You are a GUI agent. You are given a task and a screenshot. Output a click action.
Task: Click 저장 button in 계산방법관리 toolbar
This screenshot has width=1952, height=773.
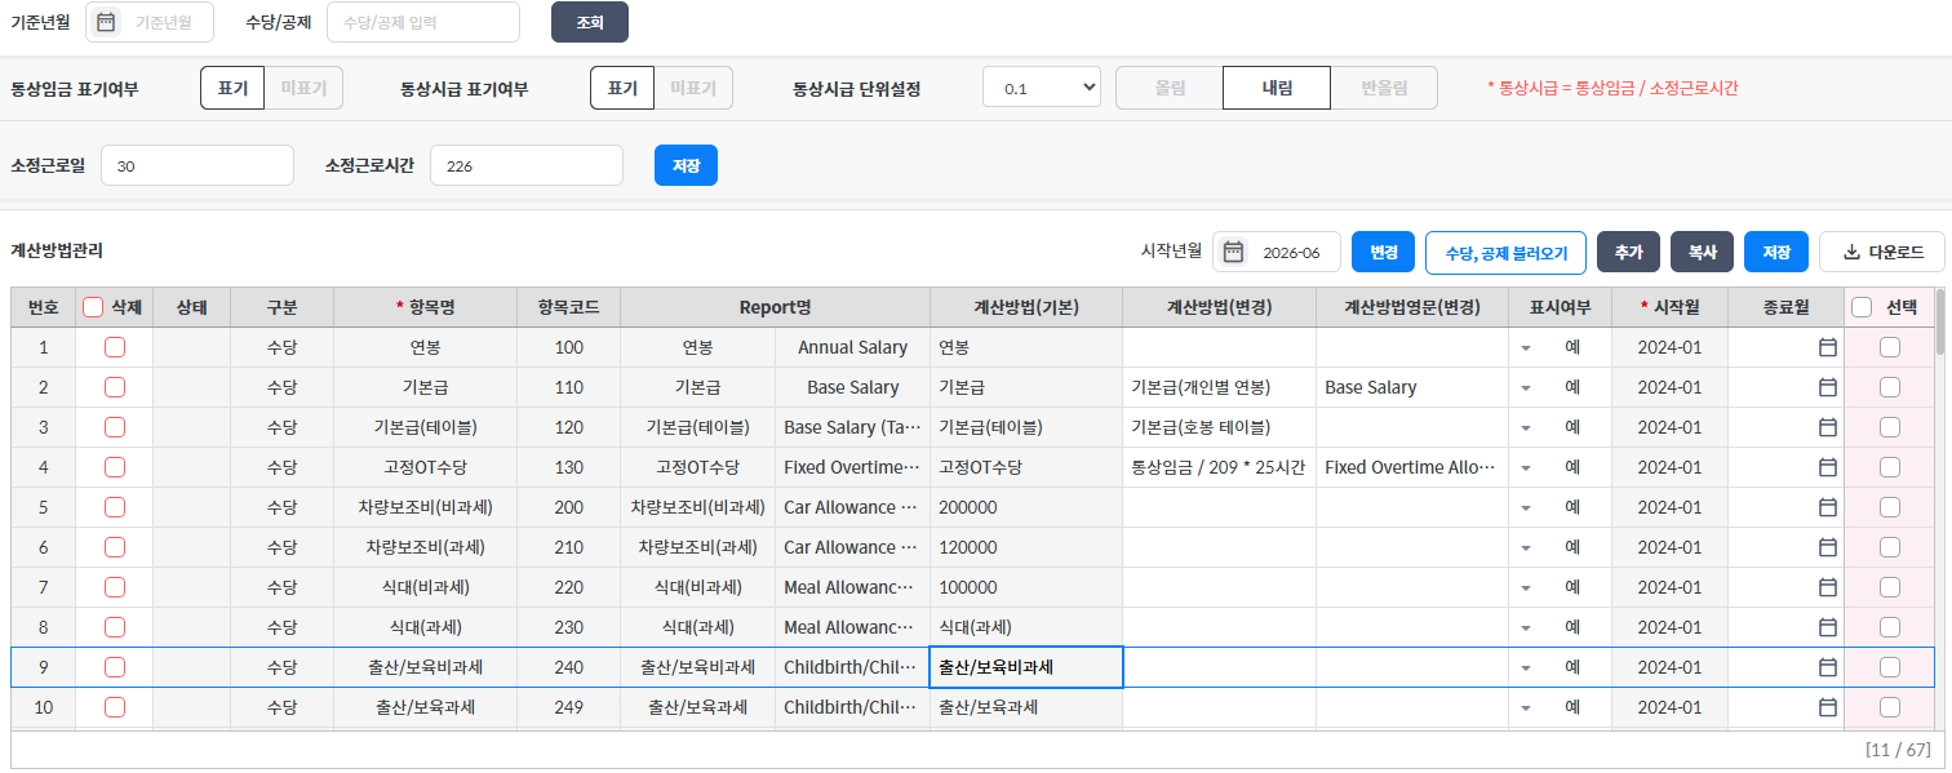click(1776, 252)
